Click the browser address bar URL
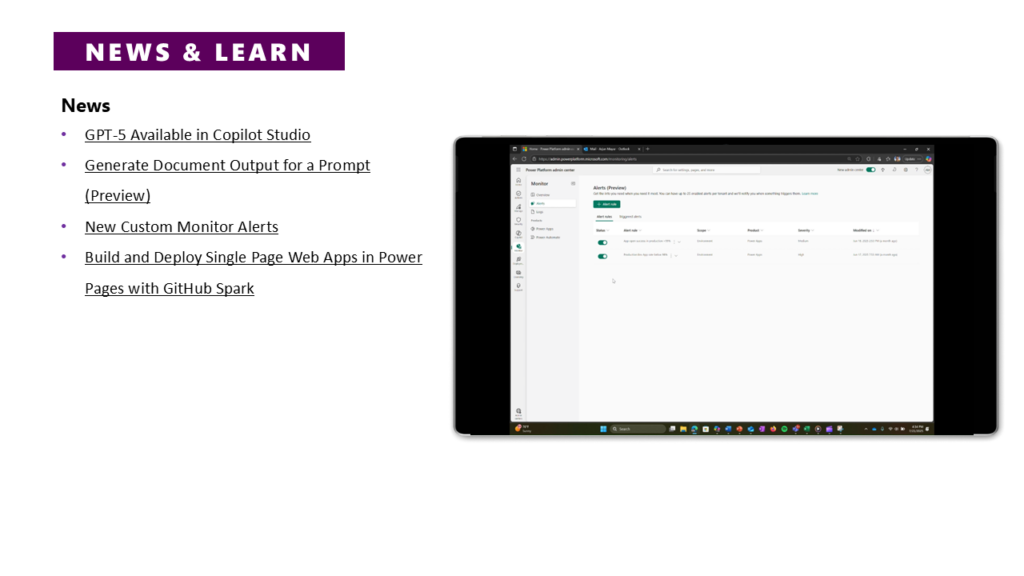Screen dimensions: 1024x576 [x=588, y=159]
